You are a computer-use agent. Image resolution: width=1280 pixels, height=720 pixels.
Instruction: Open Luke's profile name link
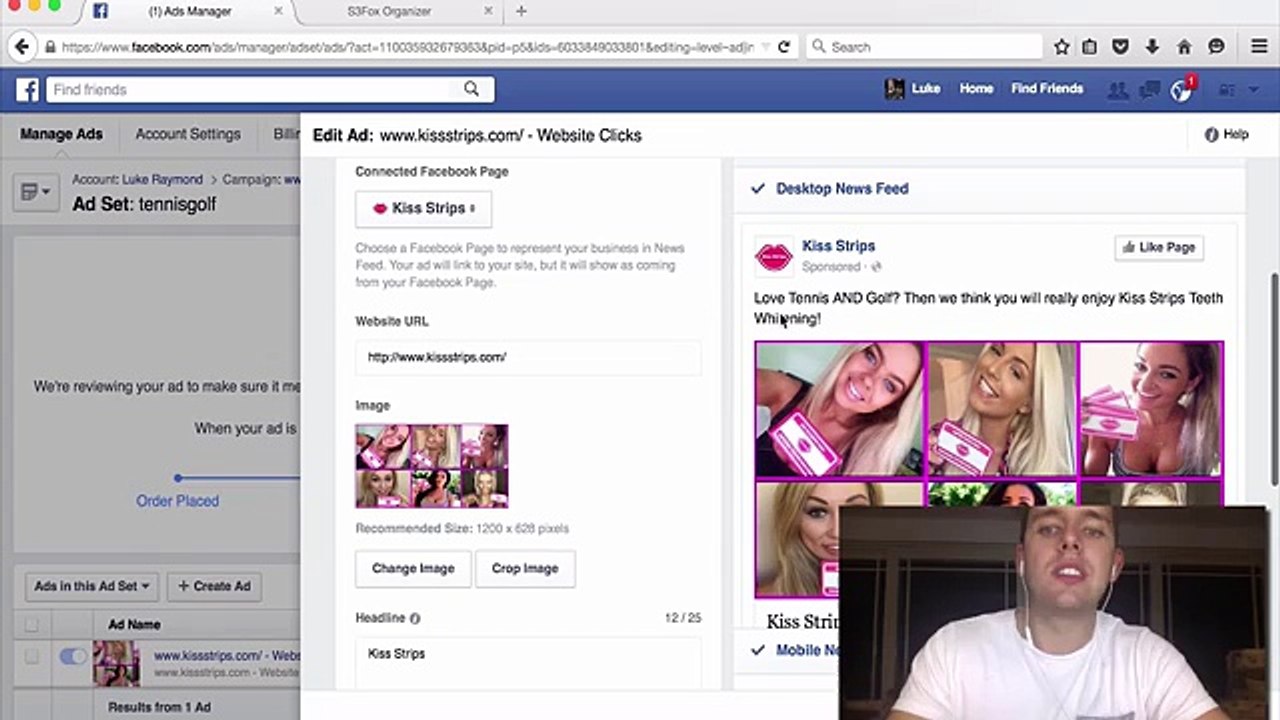926,89
